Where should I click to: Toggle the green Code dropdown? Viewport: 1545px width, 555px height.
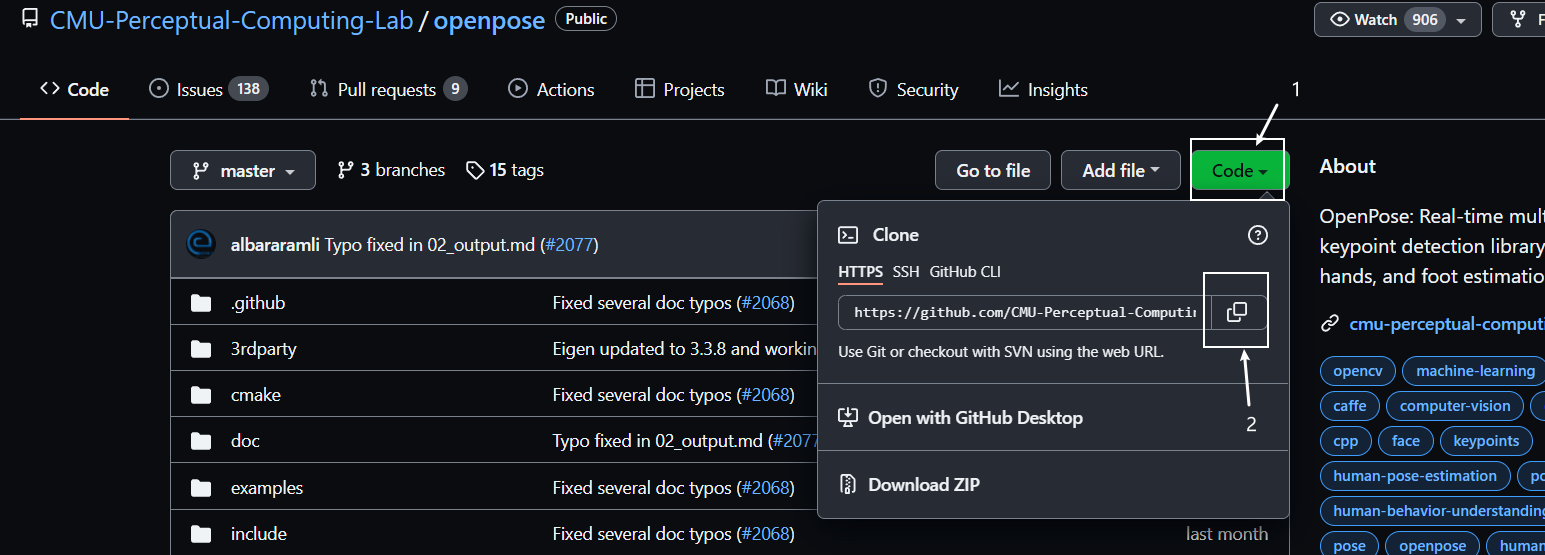tap(1239, 171)
